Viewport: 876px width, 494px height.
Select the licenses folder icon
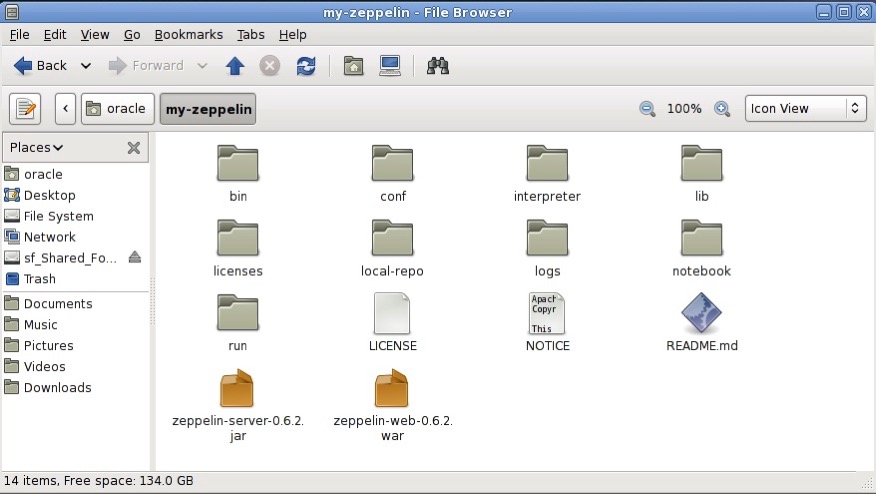(x=237, y=238)
